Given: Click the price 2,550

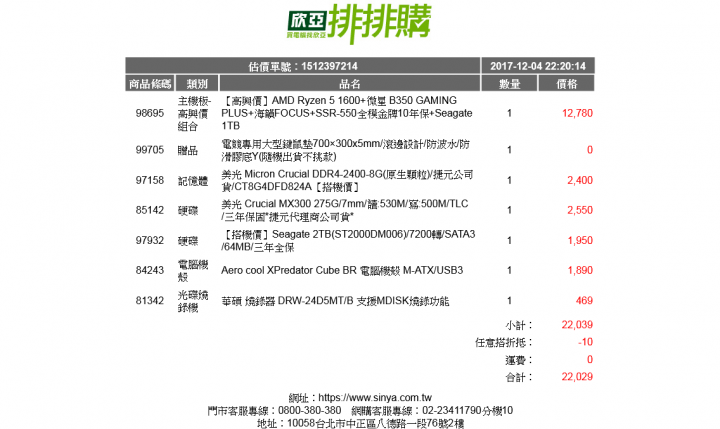Looking at the screenshot, I should (x=580, y=210).
